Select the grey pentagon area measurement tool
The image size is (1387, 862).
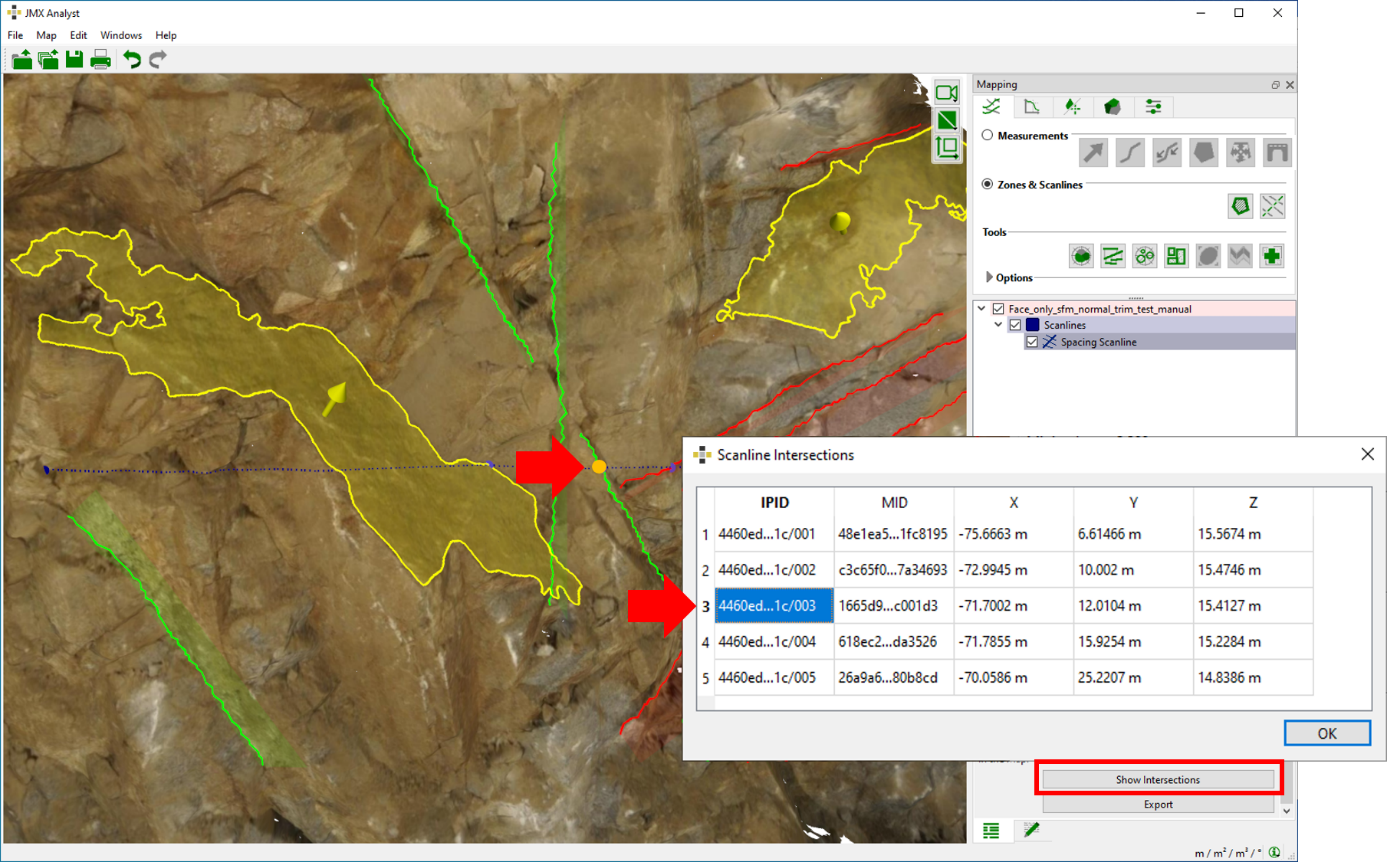(x=1204, y=152)
